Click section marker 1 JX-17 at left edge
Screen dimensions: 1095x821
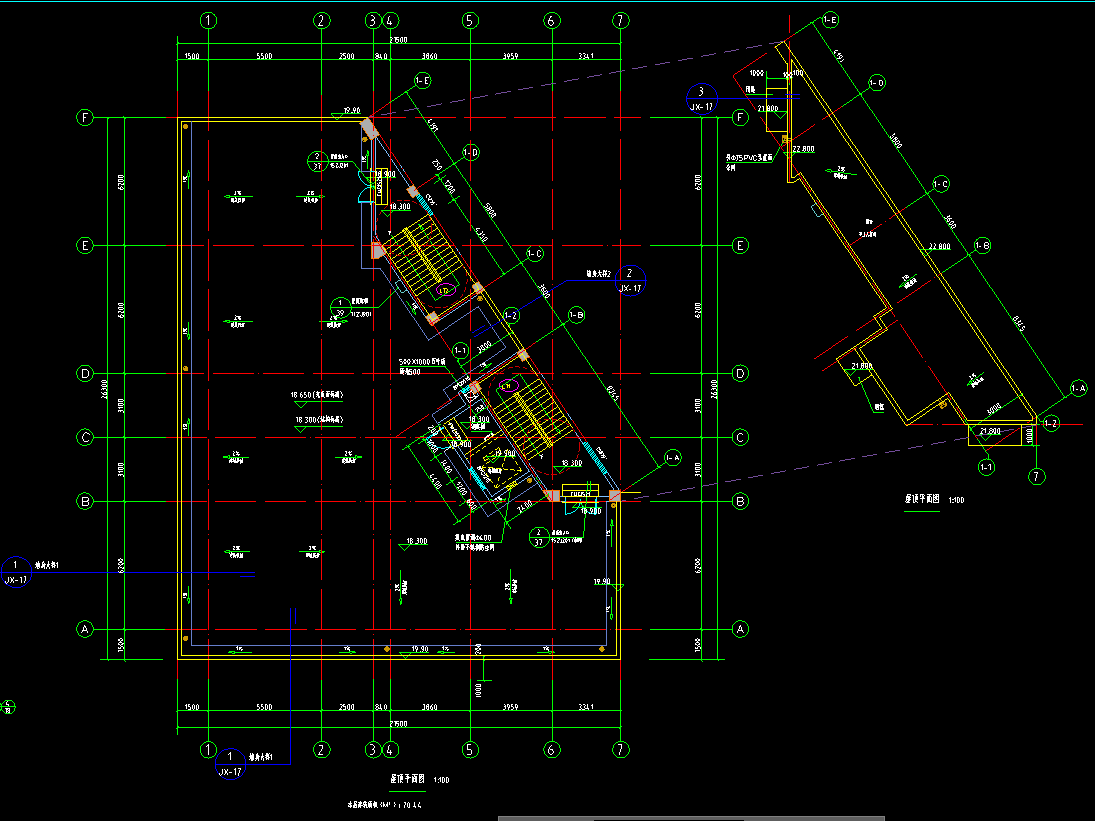[x=15, y=570]
